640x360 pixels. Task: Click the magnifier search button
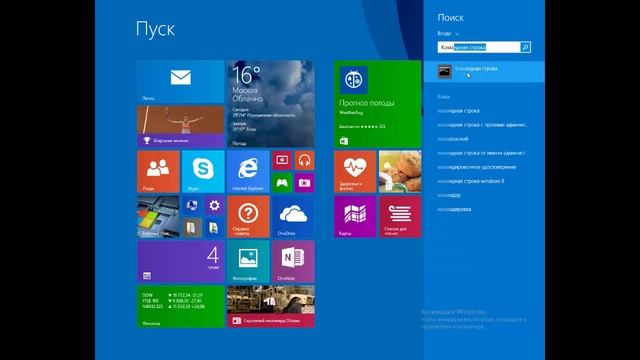(525, 47)
